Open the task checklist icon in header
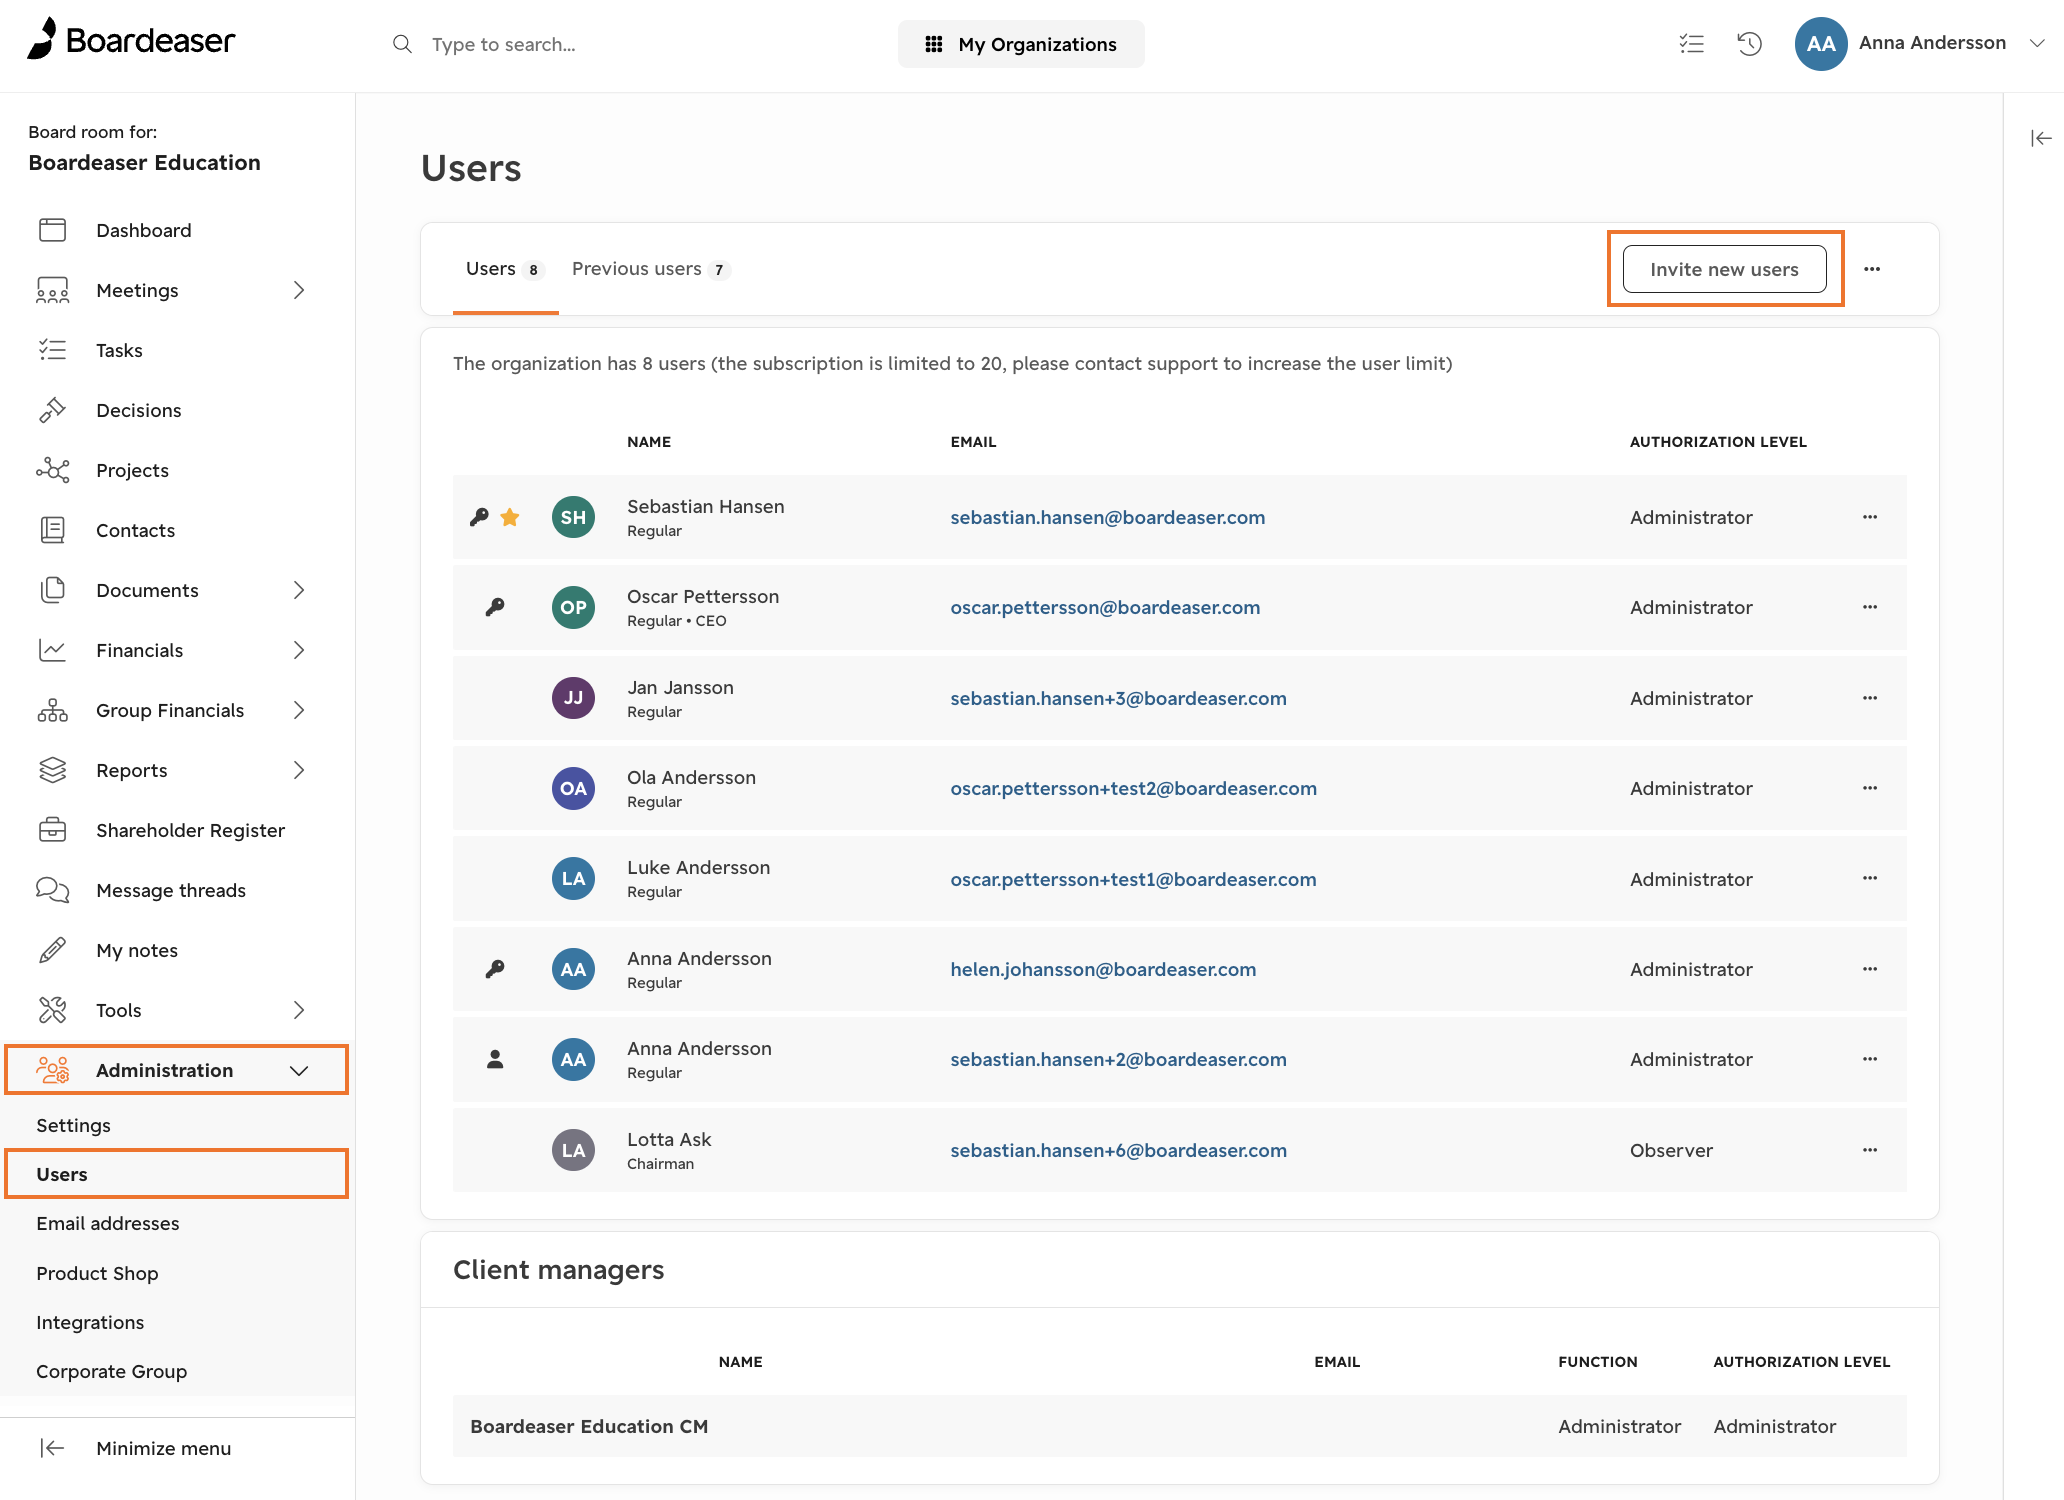This screenshot has height=1500, width=2064. (1691, 43)
